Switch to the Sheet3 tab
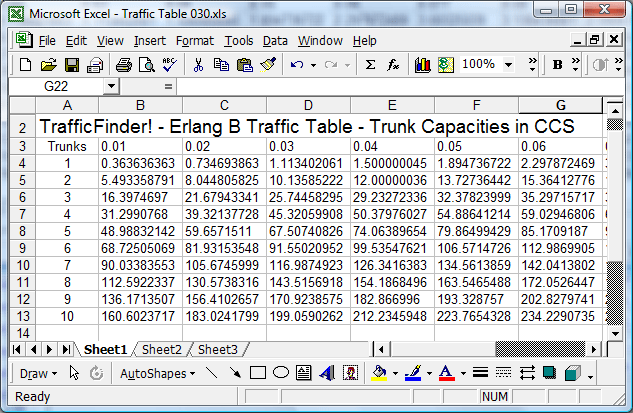633x413 pixels. click(x=218, y=349)
